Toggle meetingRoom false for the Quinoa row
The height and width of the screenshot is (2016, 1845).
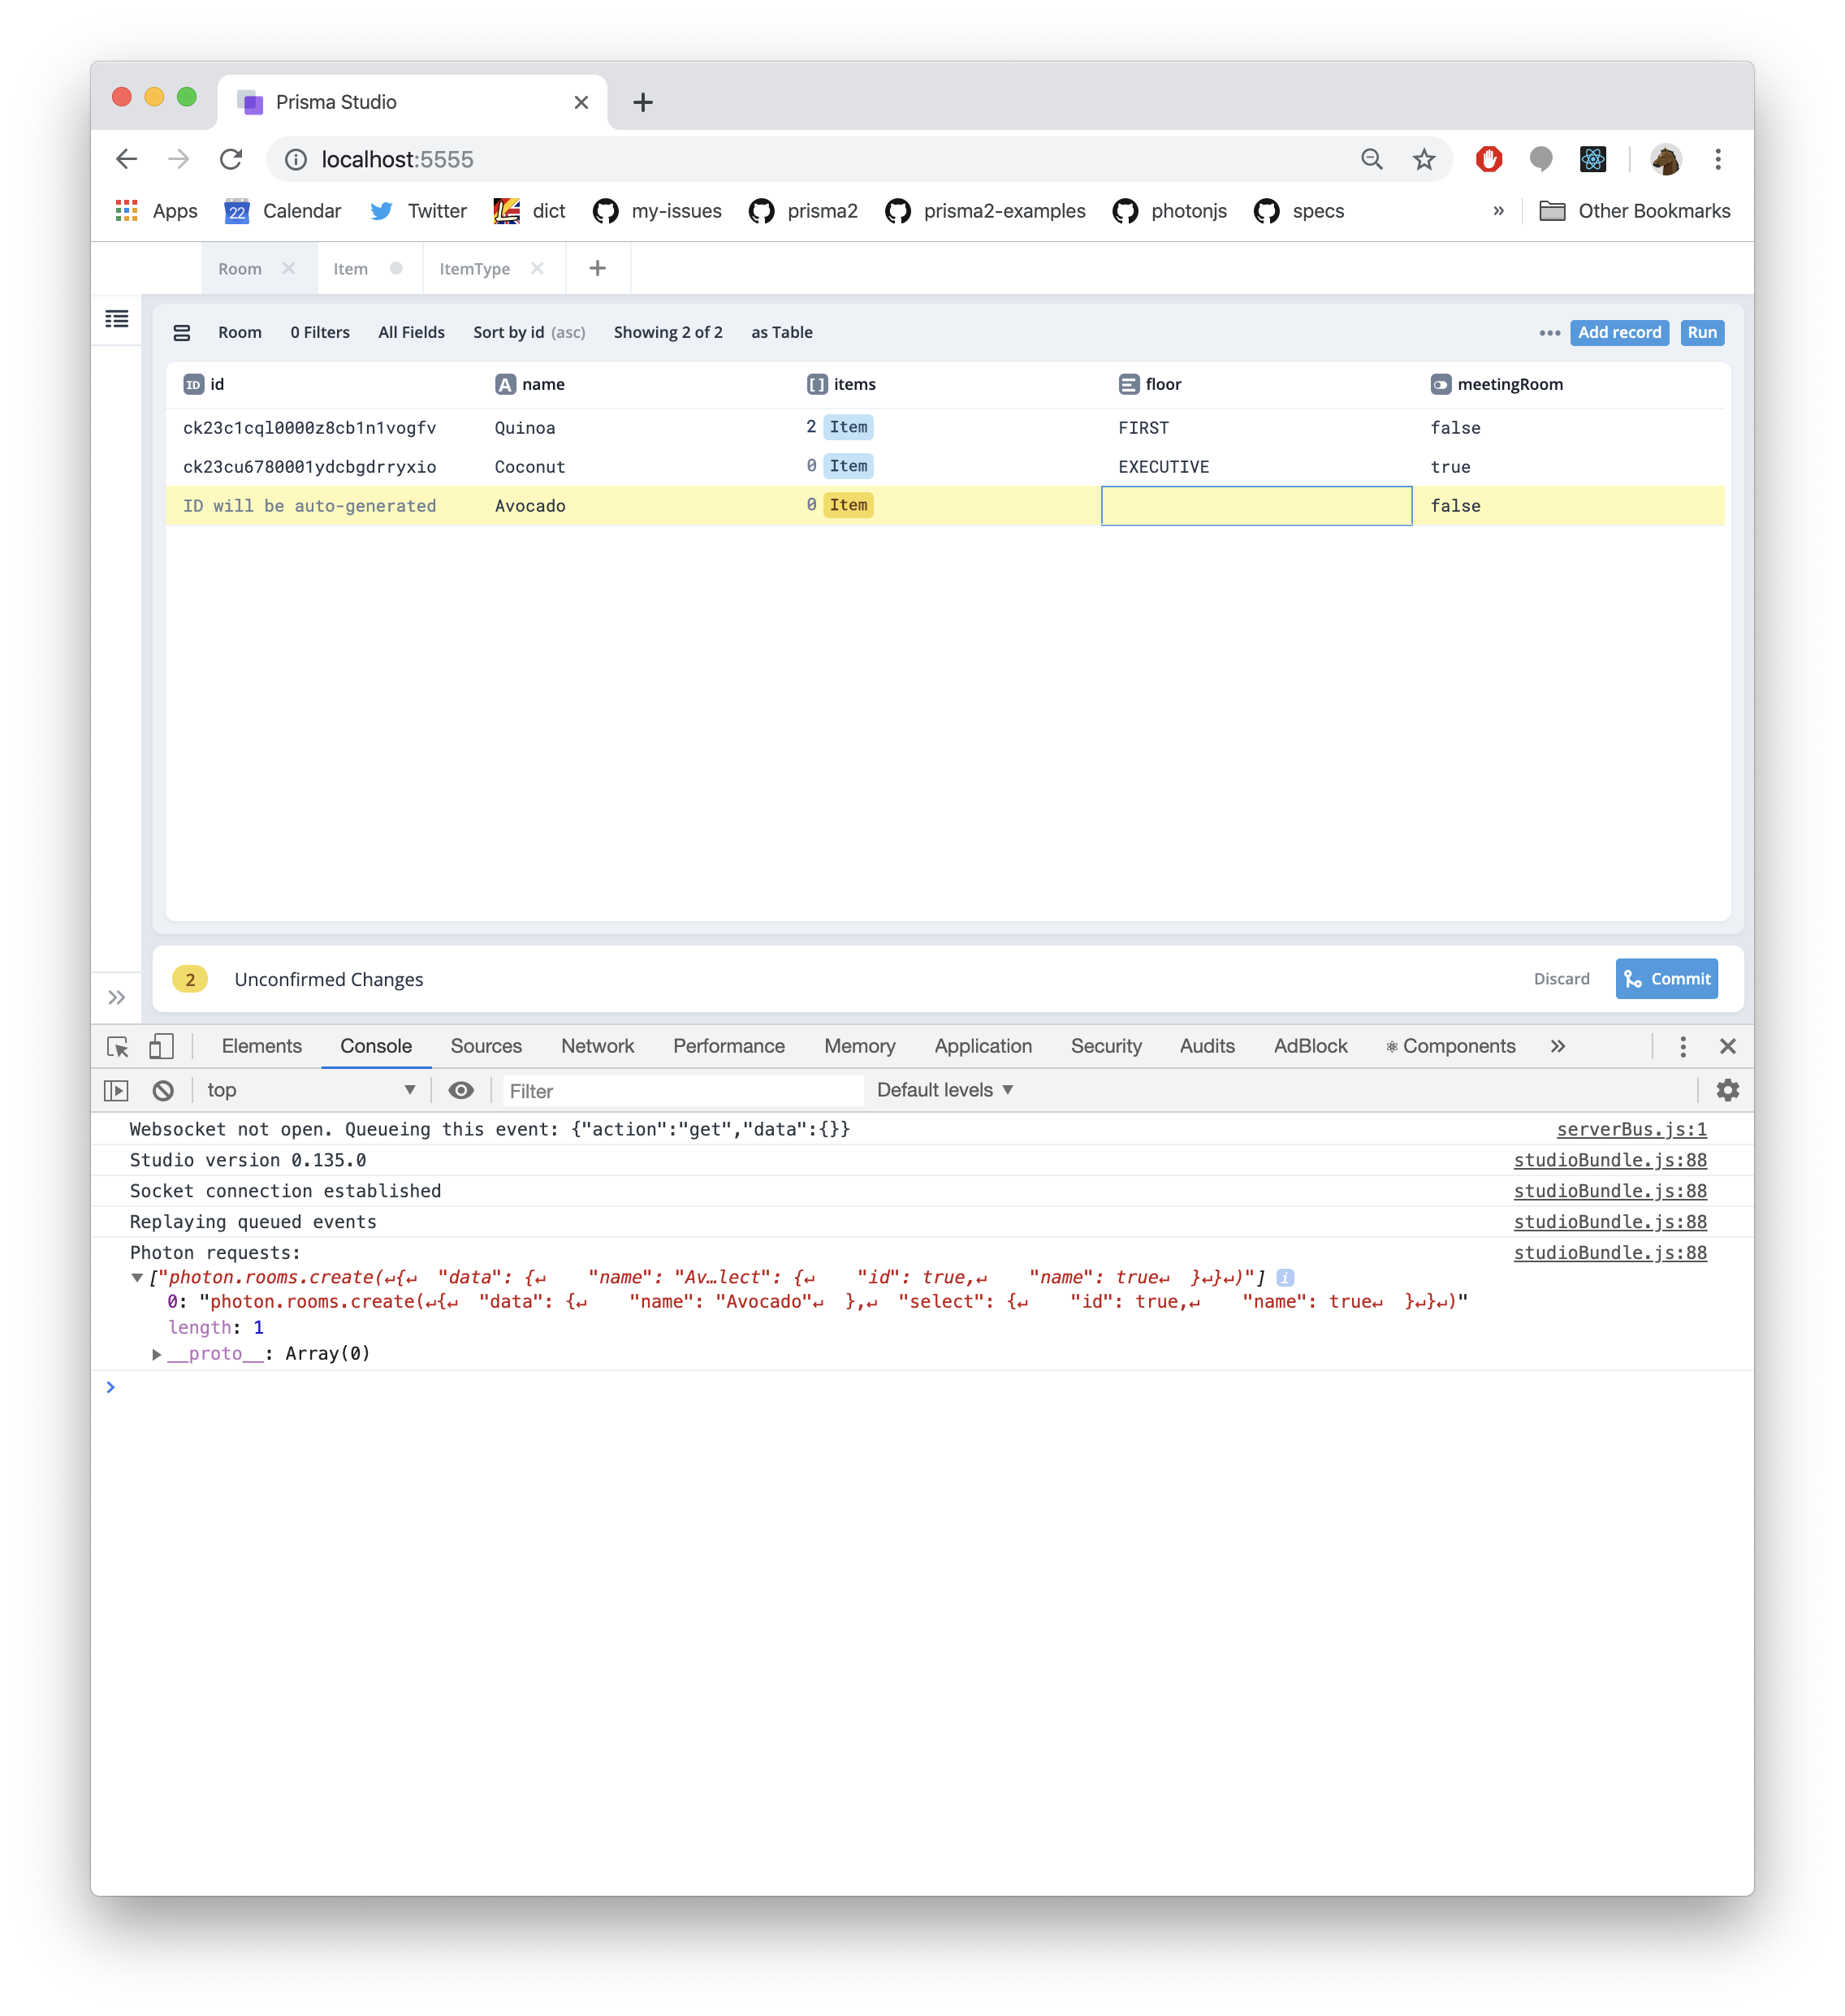1456,427
